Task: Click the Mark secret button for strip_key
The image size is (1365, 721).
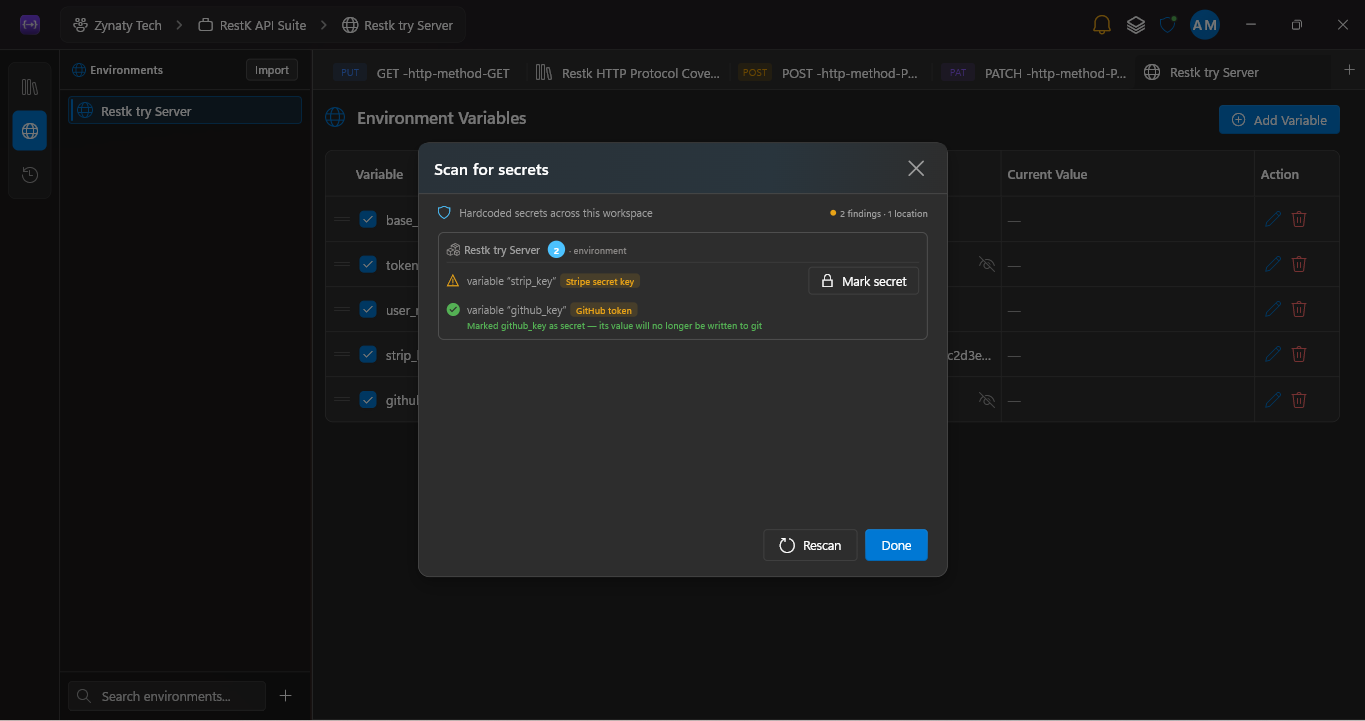Action: tap(863, 281)
